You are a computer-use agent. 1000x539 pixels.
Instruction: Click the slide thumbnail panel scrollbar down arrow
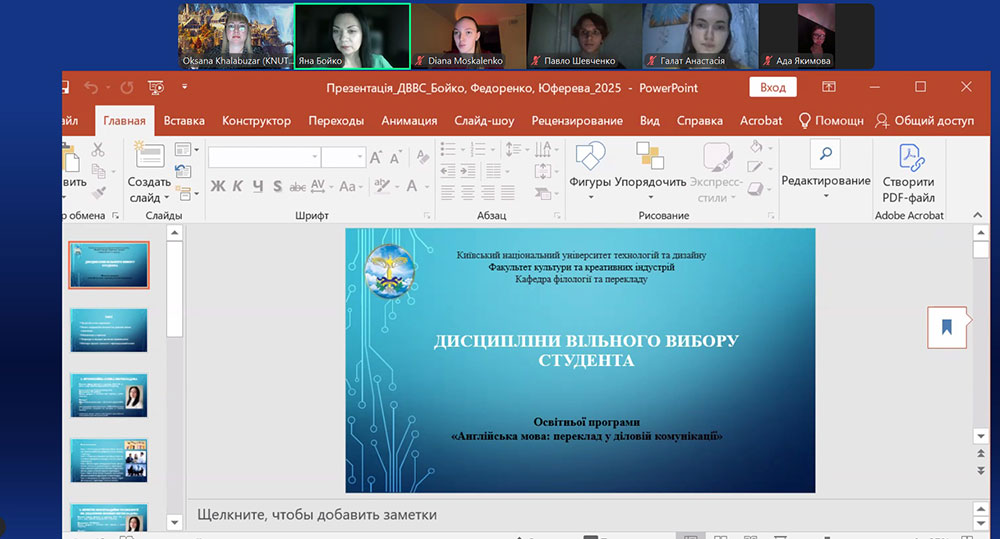[x=174, y=521]
